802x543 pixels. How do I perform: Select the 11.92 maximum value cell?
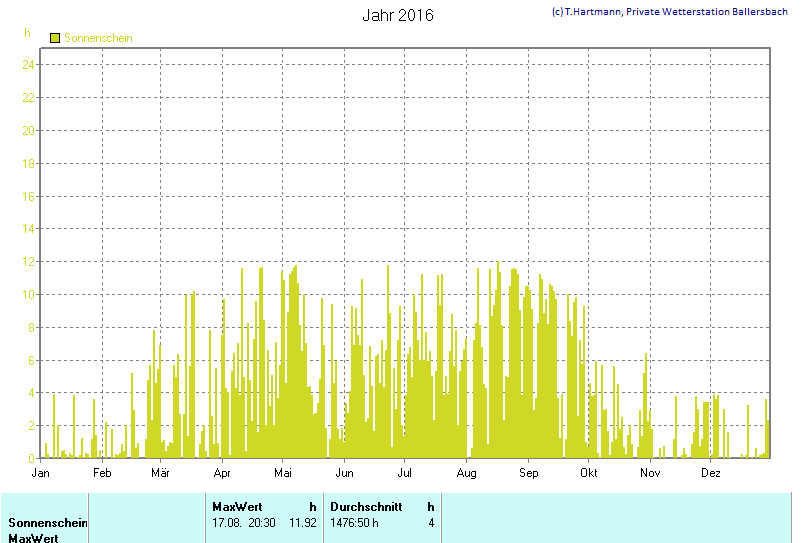[x=303, y=523]
